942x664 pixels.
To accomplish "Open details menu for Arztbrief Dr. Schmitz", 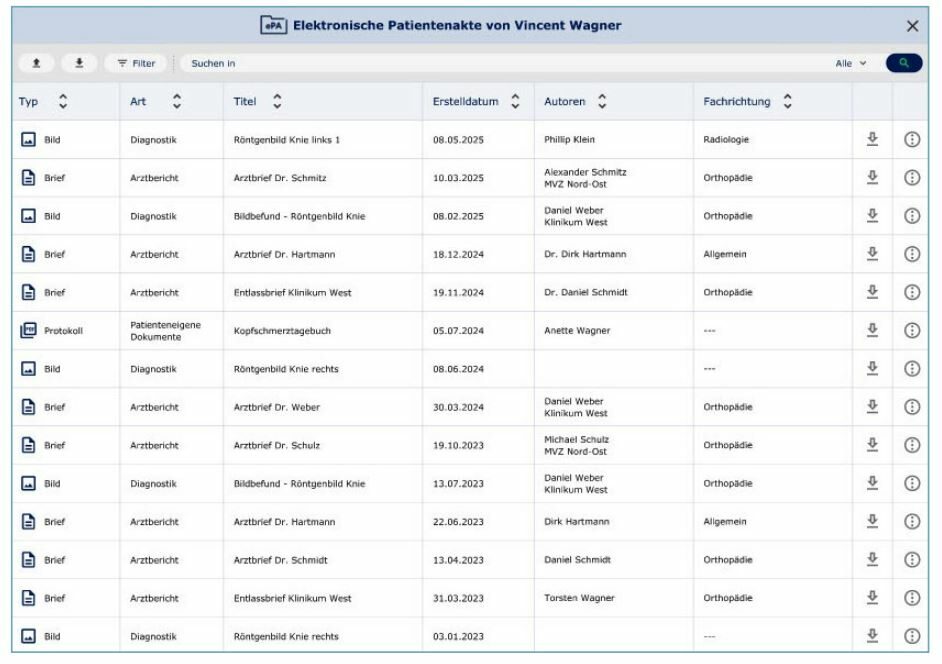I will click(x=912, y=178).
